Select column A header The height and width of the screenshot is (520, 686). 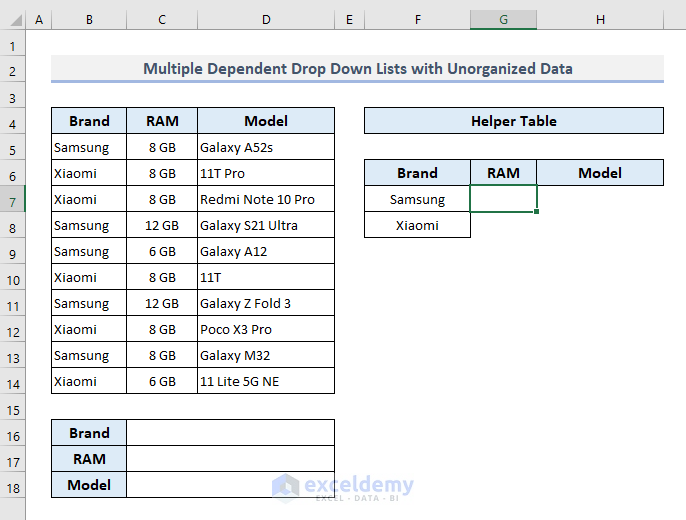[39, 20]
